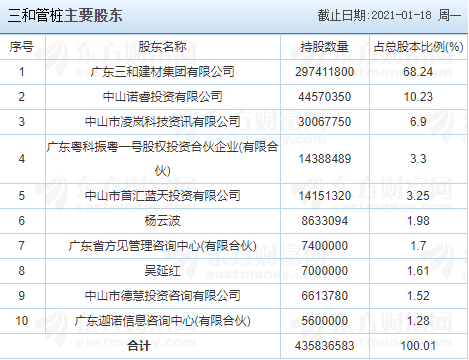Select shareholder 广东三和建材集团有限公司

pyautogui.click(x=163, y=72)
